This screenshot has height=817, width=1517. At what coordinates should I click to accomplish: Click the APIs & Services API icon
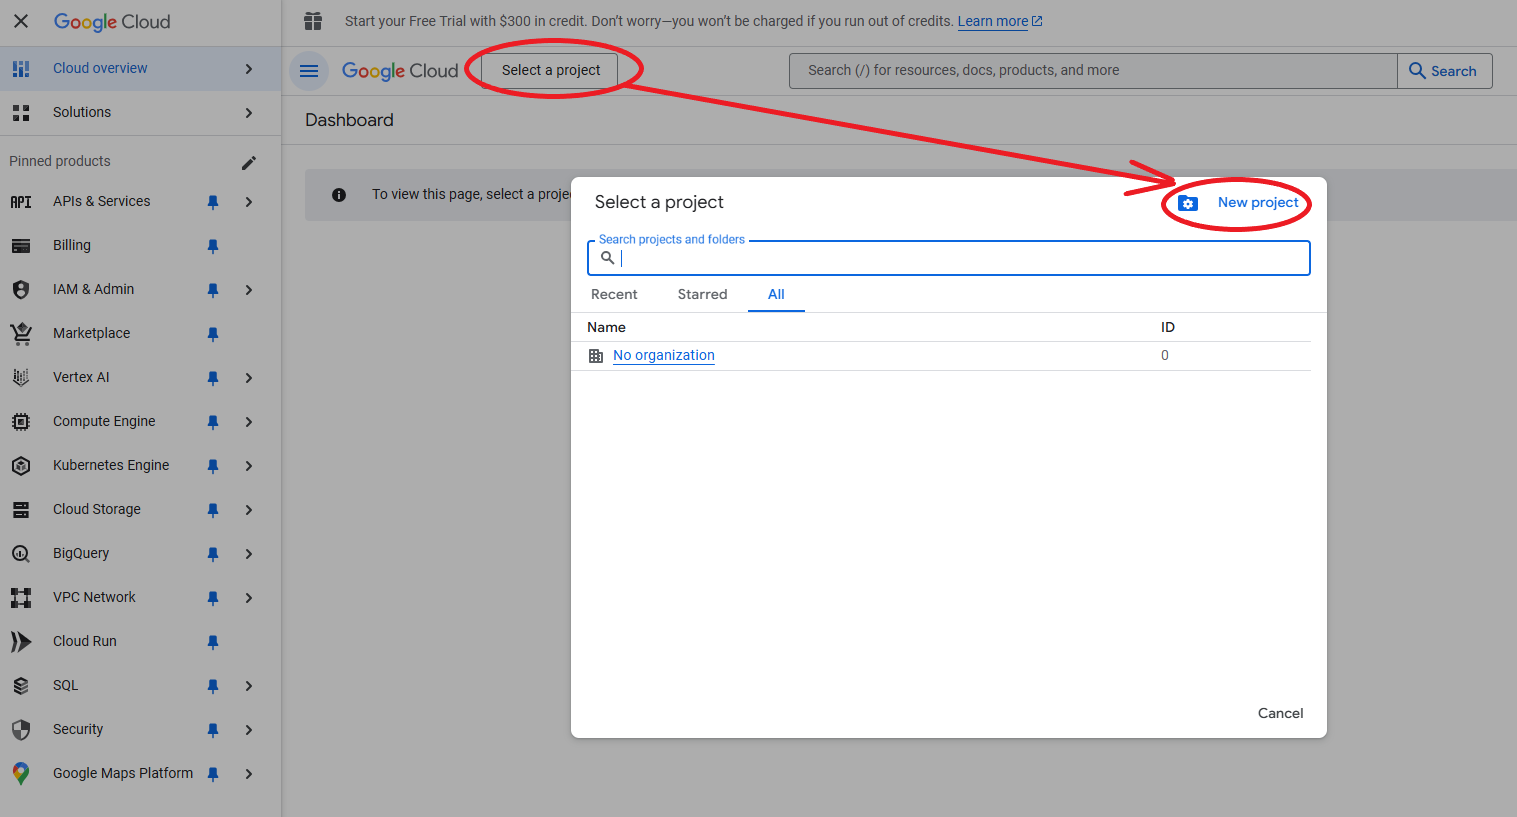coord(21,202)
